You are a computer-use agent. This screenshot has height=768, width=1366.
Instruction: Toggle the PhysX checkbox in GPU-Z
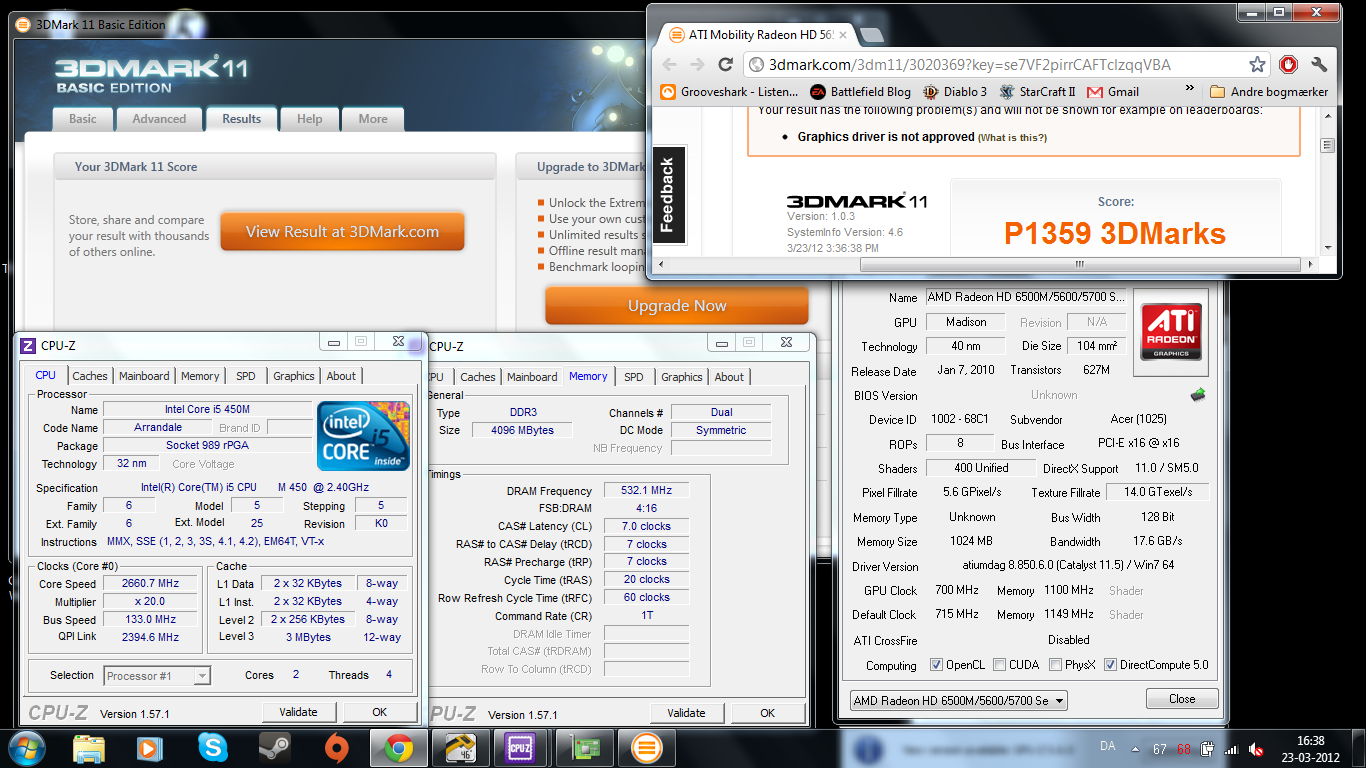1056,665
